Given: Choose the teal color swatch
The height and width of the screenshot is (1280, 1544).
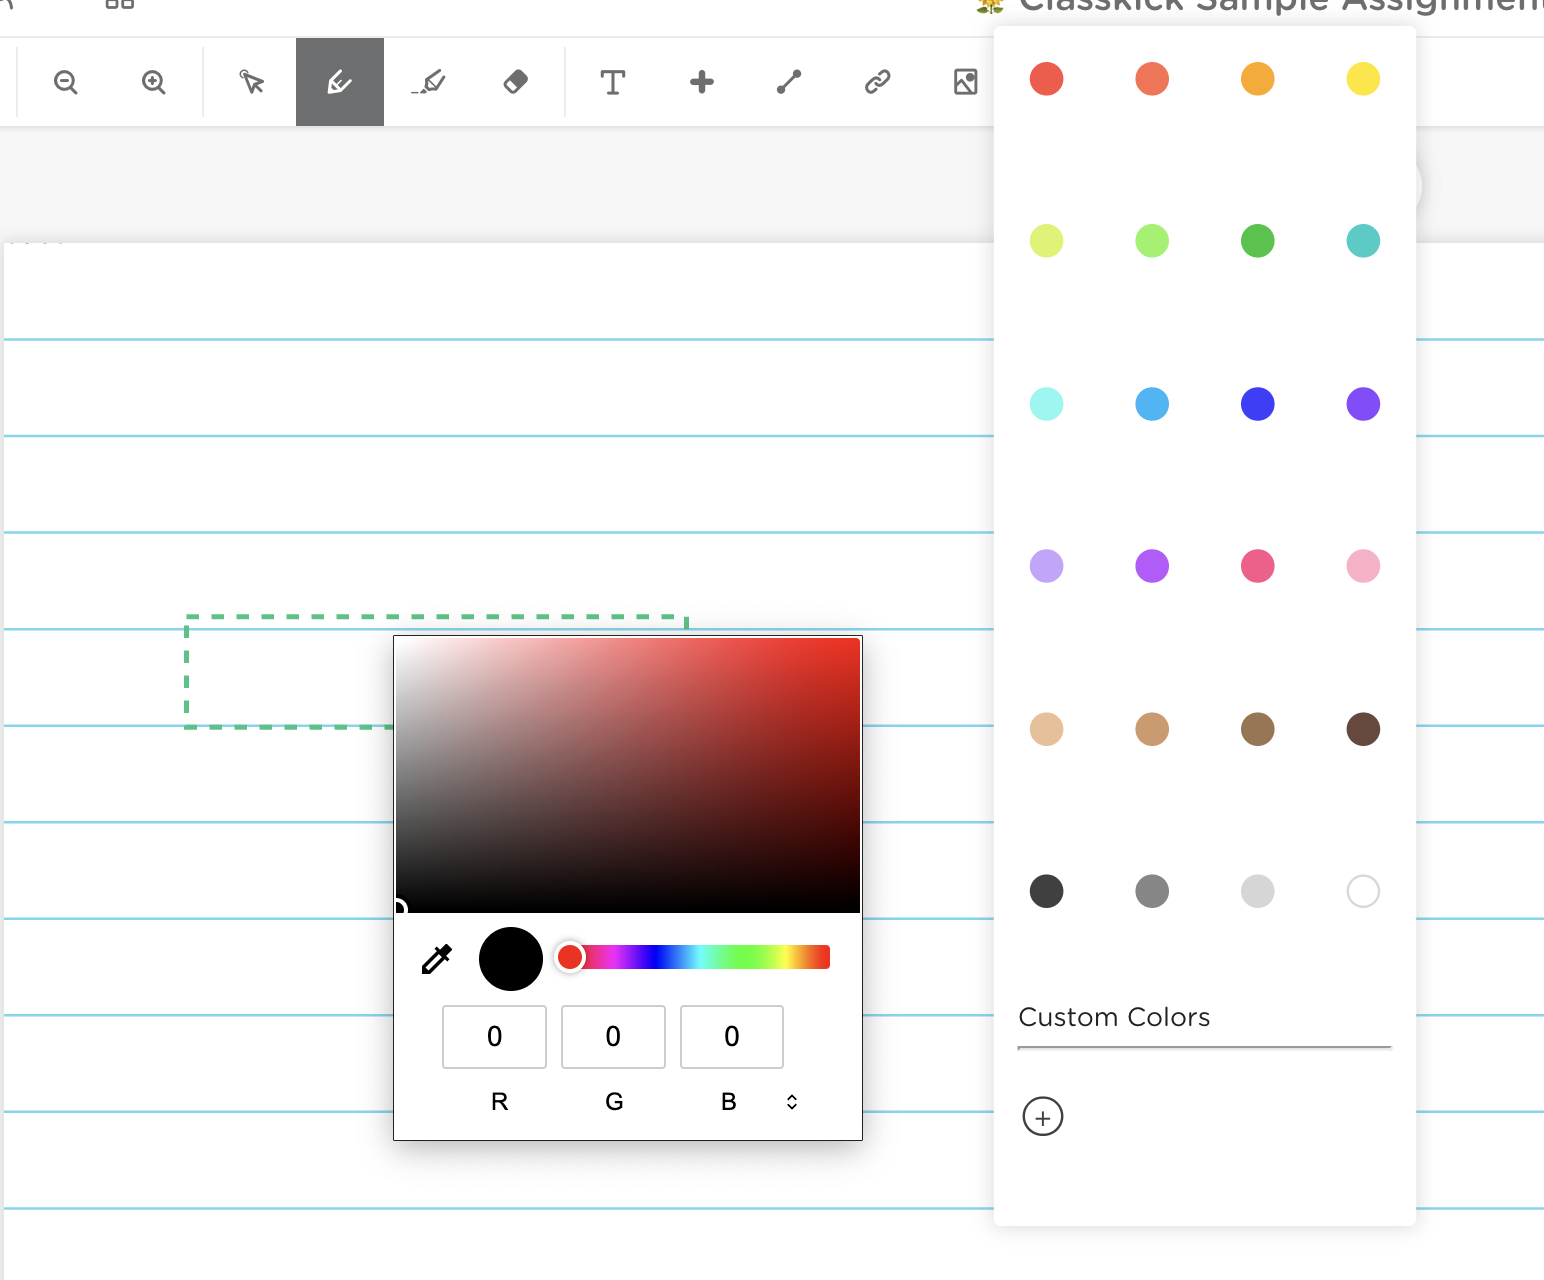Looking at the screenshot, I should pos(1363,241).
